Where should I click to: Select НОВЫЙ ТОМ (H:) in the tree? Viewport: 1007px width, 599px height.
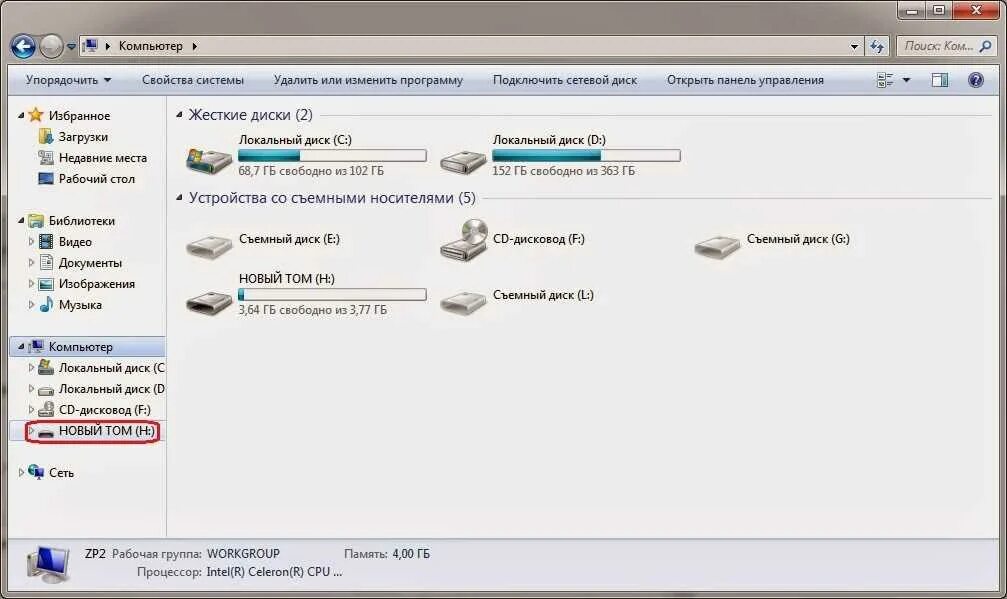tap(107, 431)
